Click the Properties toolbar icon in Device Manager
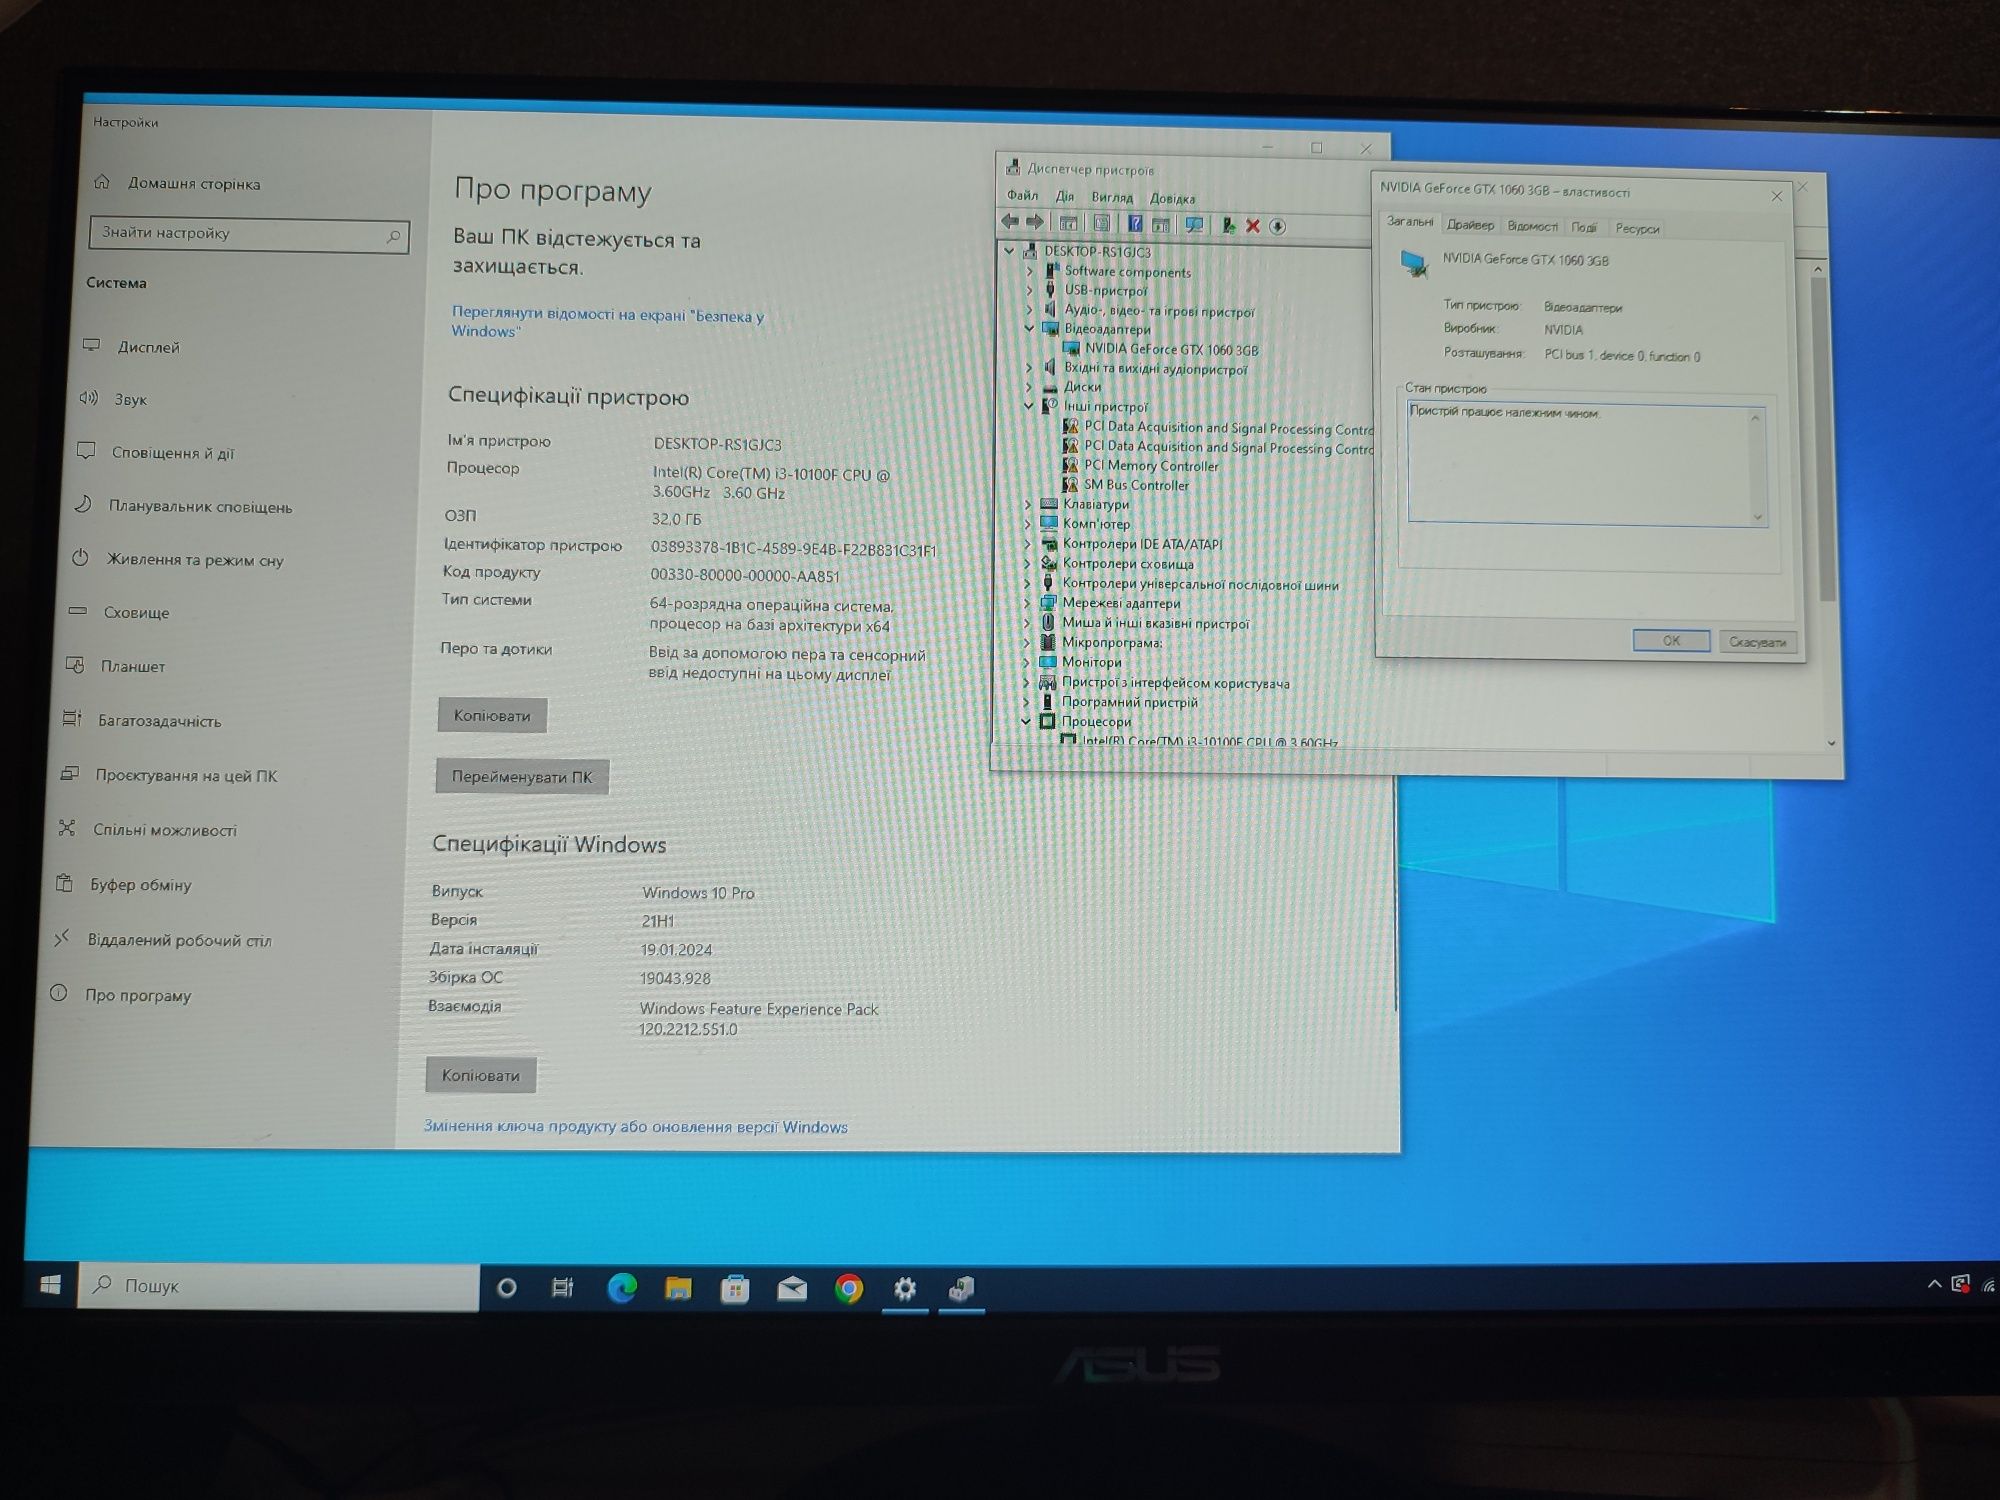This screenshot has height=1500, width=2000. click(1101, 223)
